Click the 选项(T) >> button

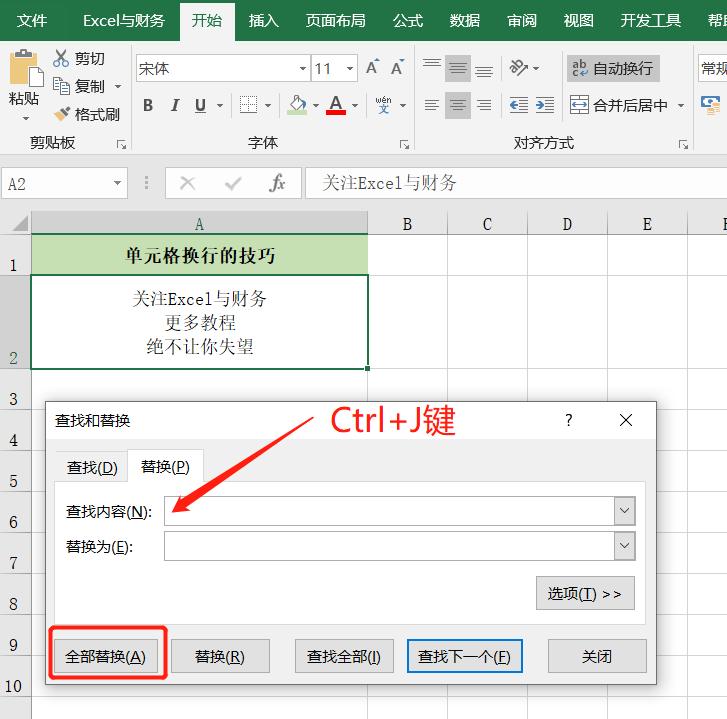(x=585, y=593)
